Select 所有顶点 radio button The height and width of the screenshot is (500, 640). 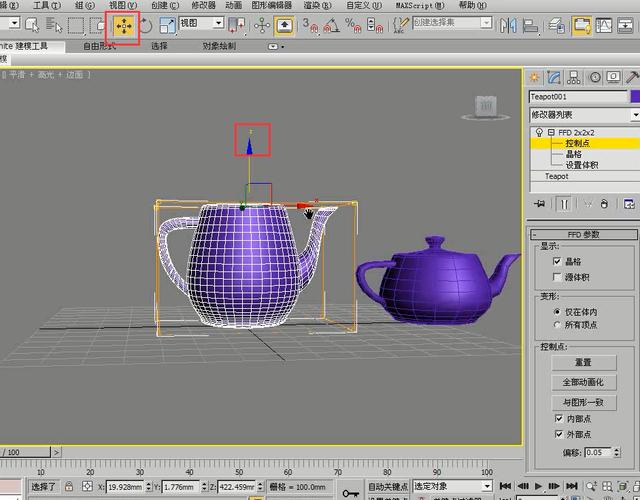coord(557,325)
